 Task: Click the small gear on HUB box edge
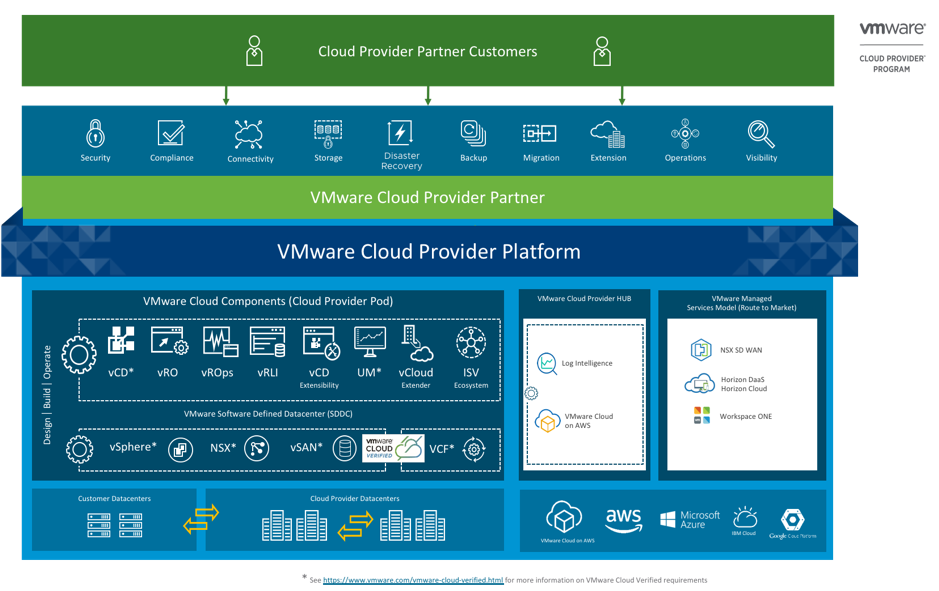point(531,393)
